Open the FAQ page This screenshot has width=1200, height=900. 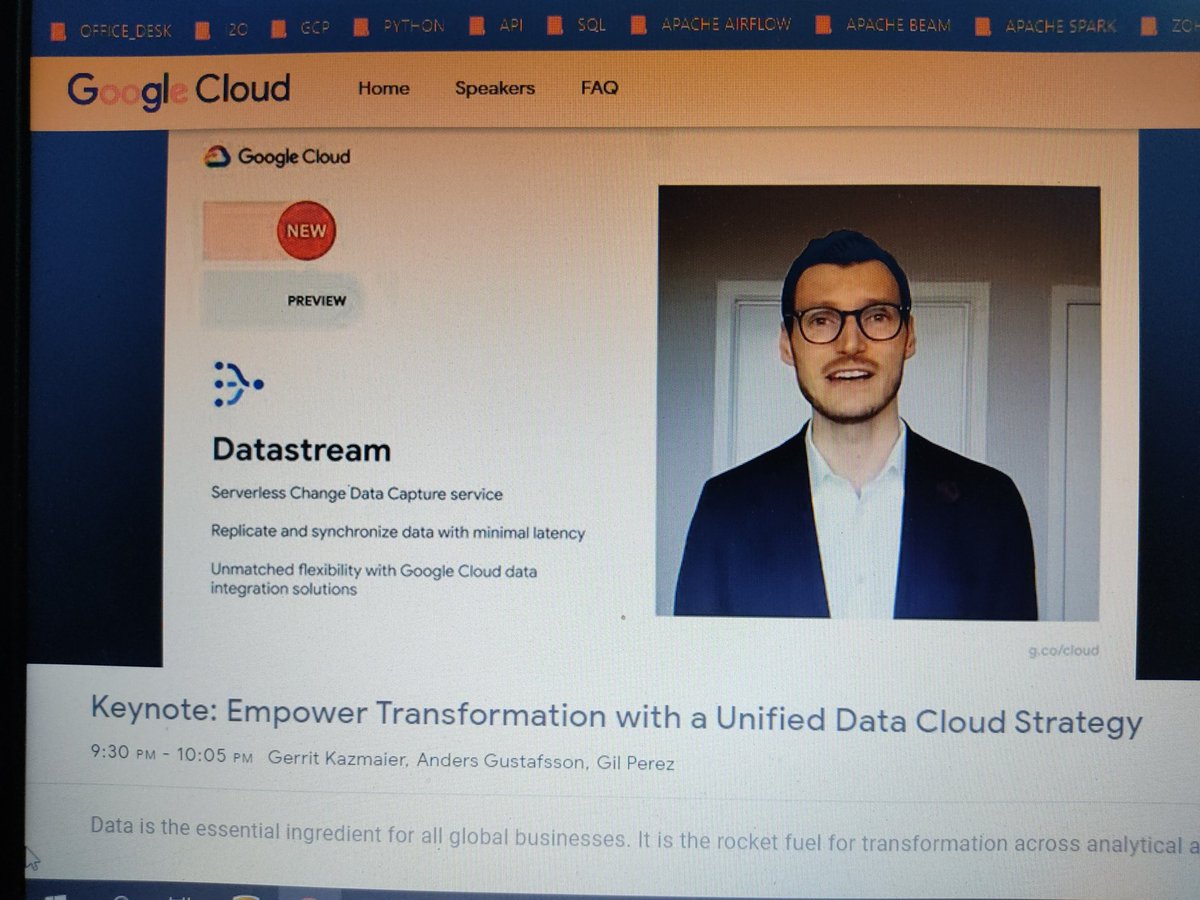pos(599,88)
